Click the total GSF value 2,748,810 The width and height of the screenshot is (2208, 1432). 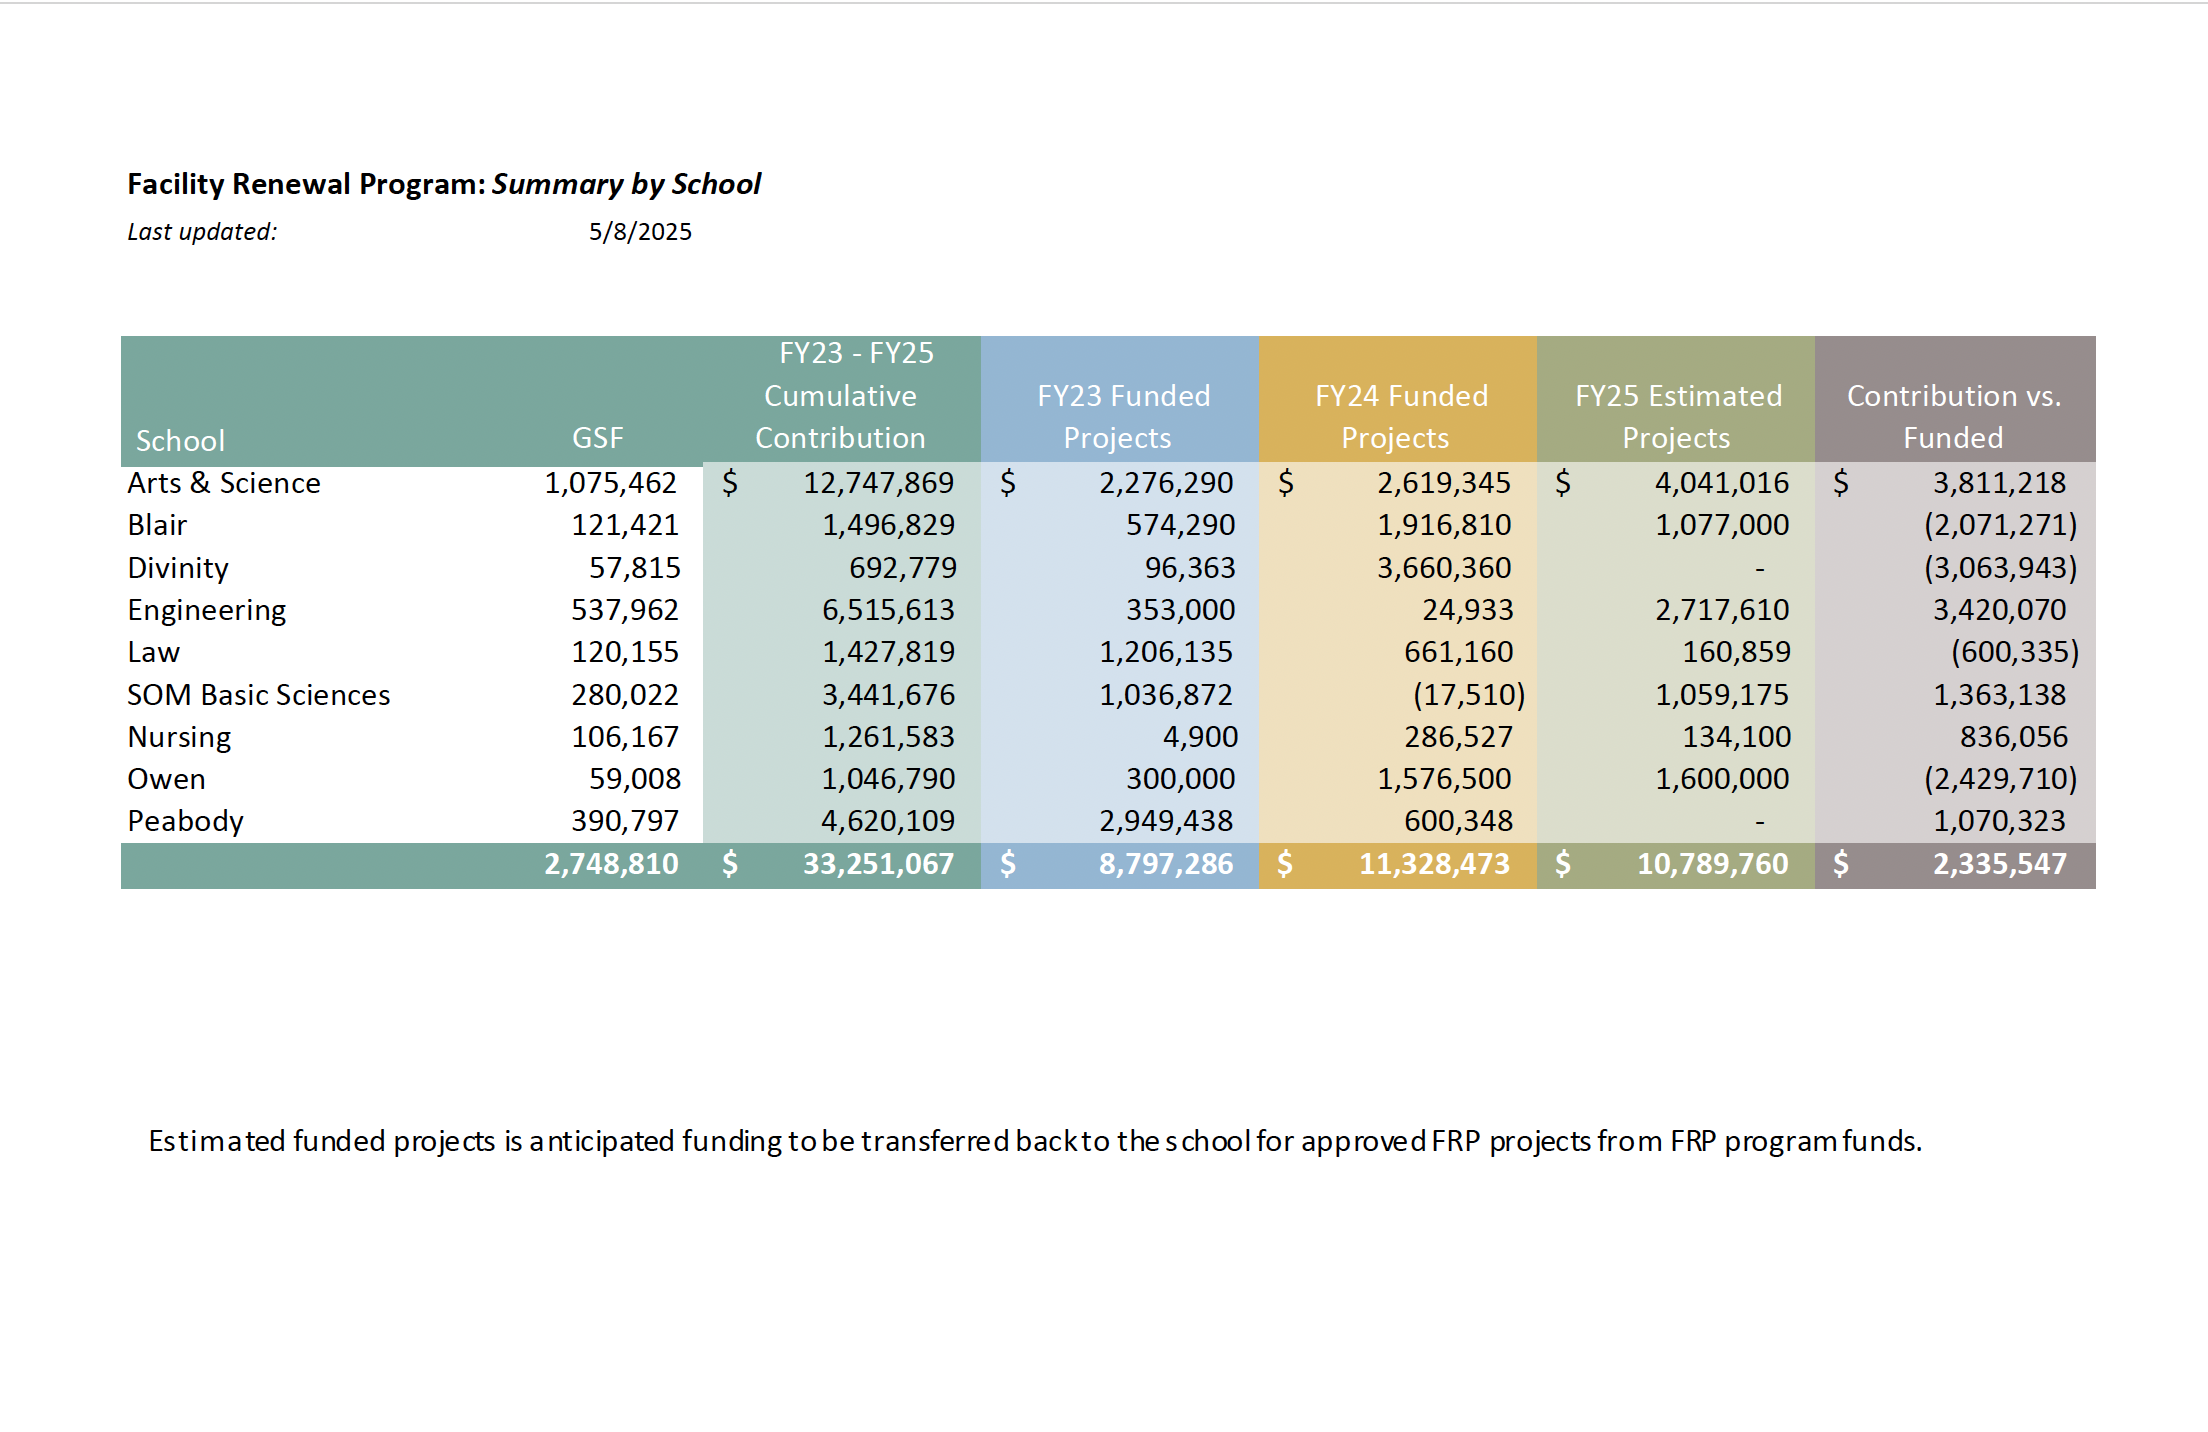(x=610, y=864)
